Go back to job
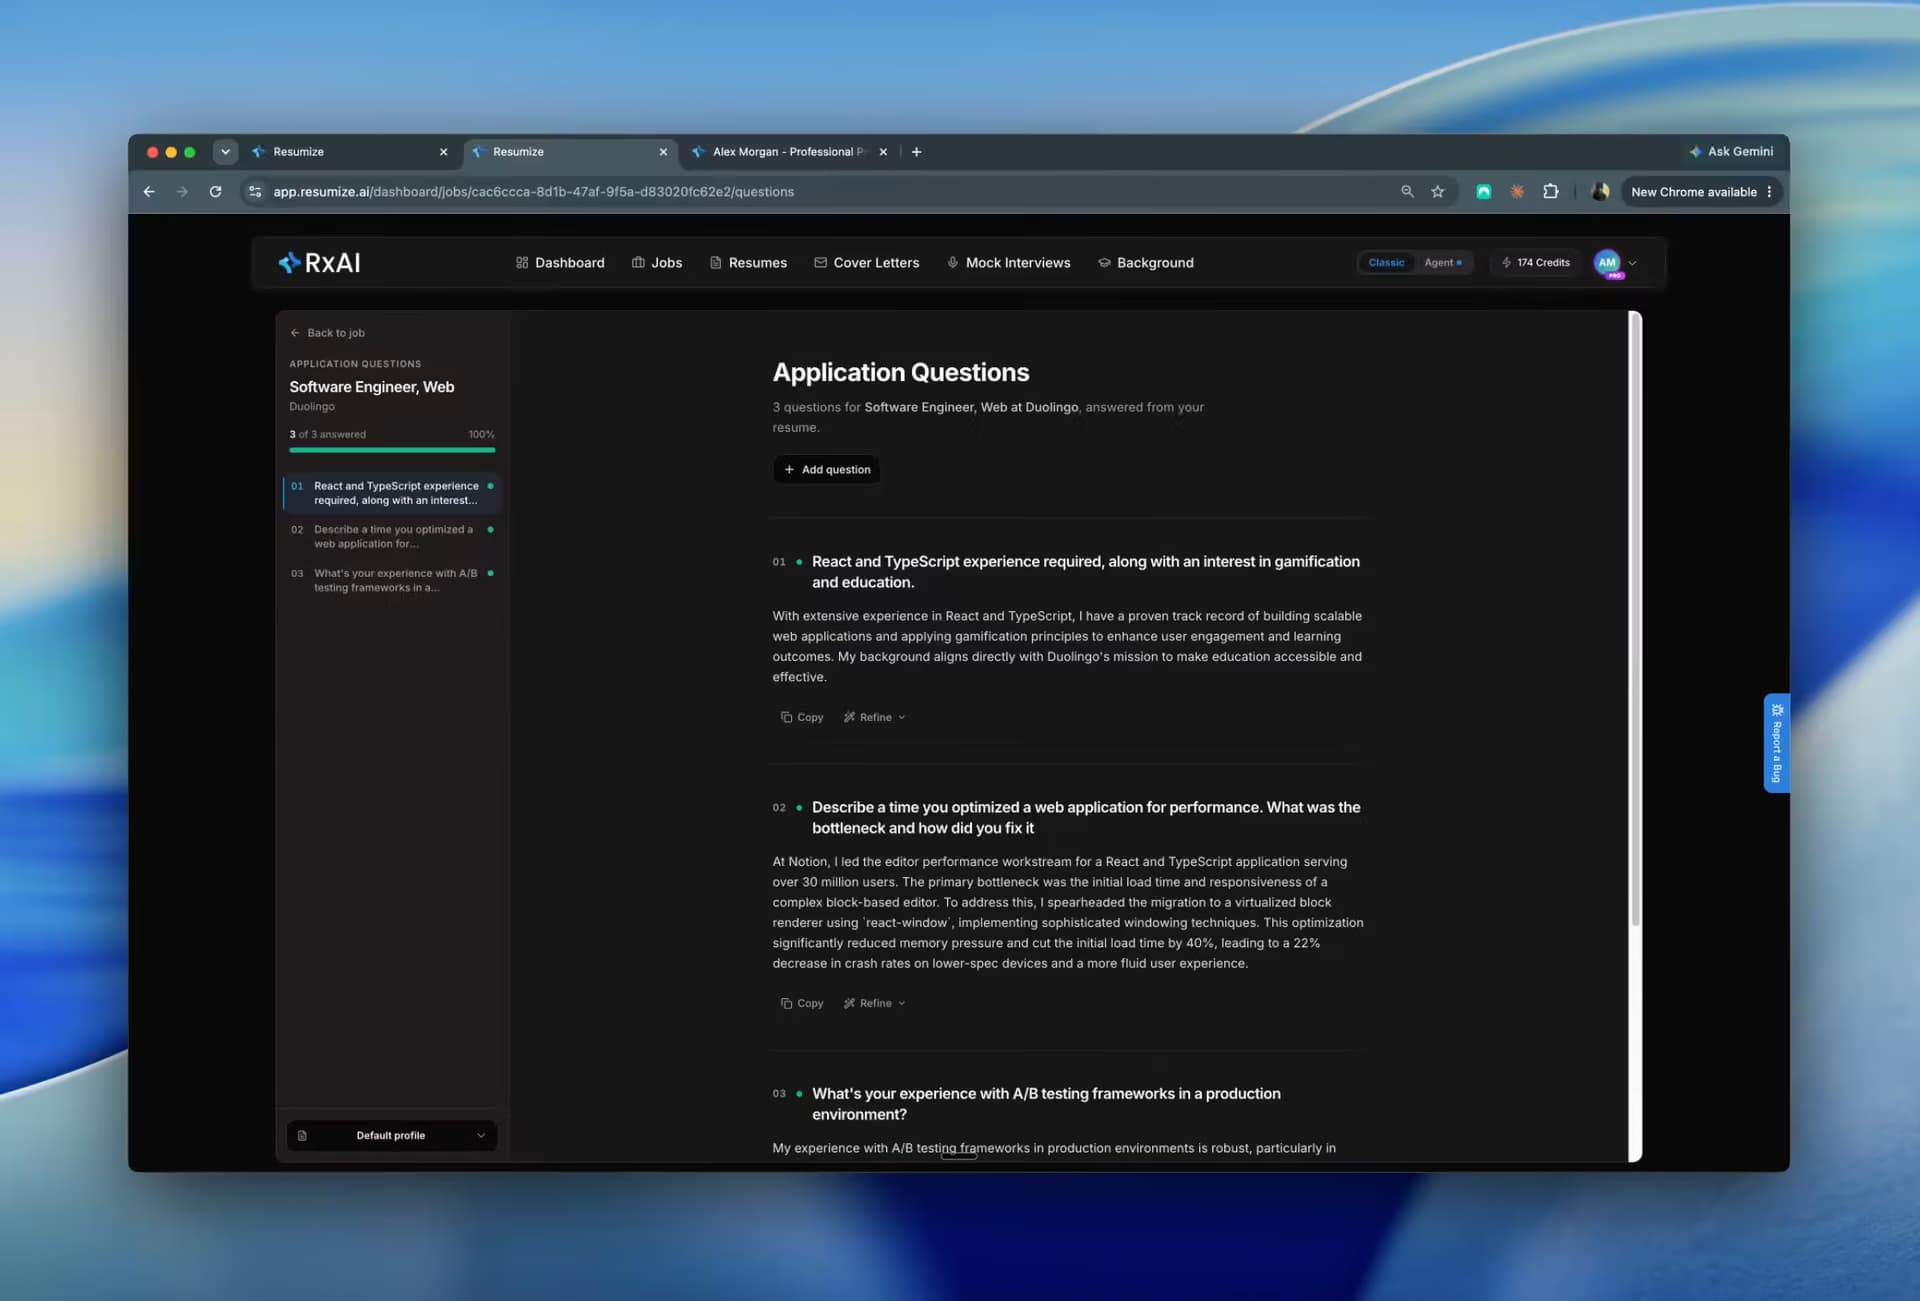1920x1301 pixels. pyautogui.click(x=327, y=333)
